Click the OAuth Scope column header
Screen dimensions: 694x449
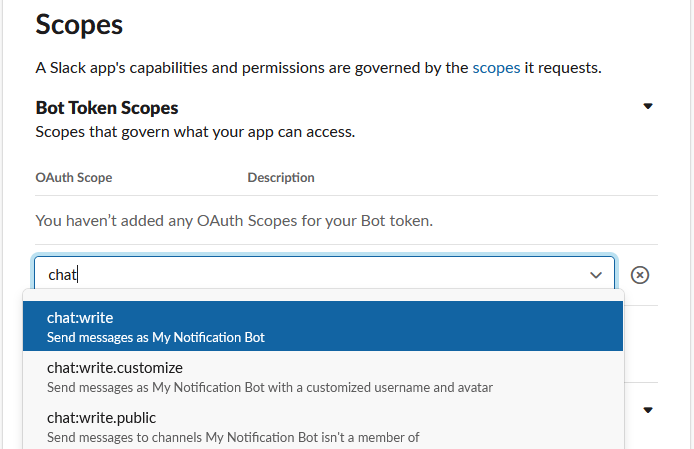tap(73, 178)
